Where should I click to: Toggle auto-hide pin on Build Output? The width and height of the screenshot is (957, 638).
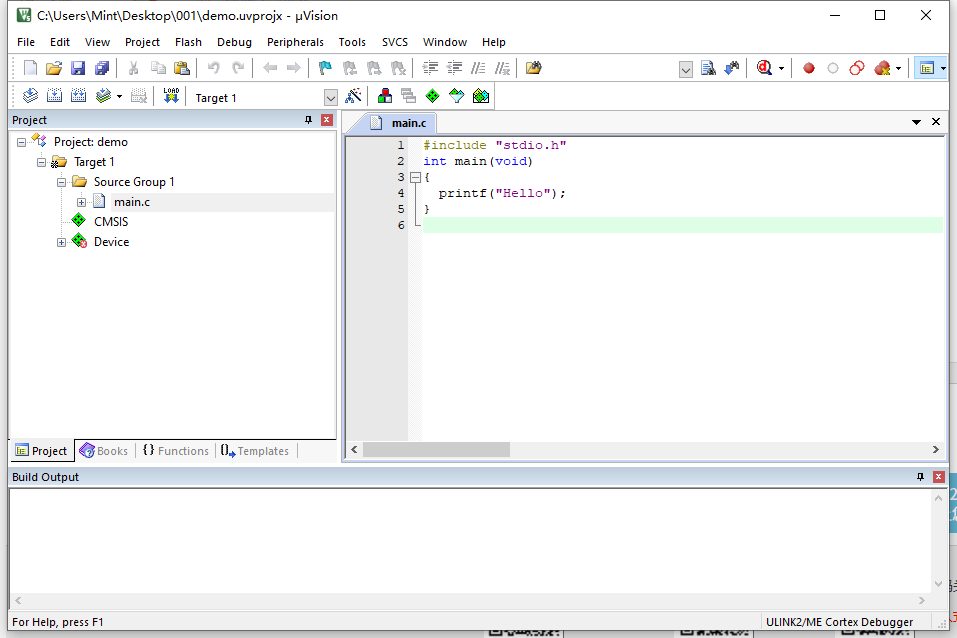(920, 477)
